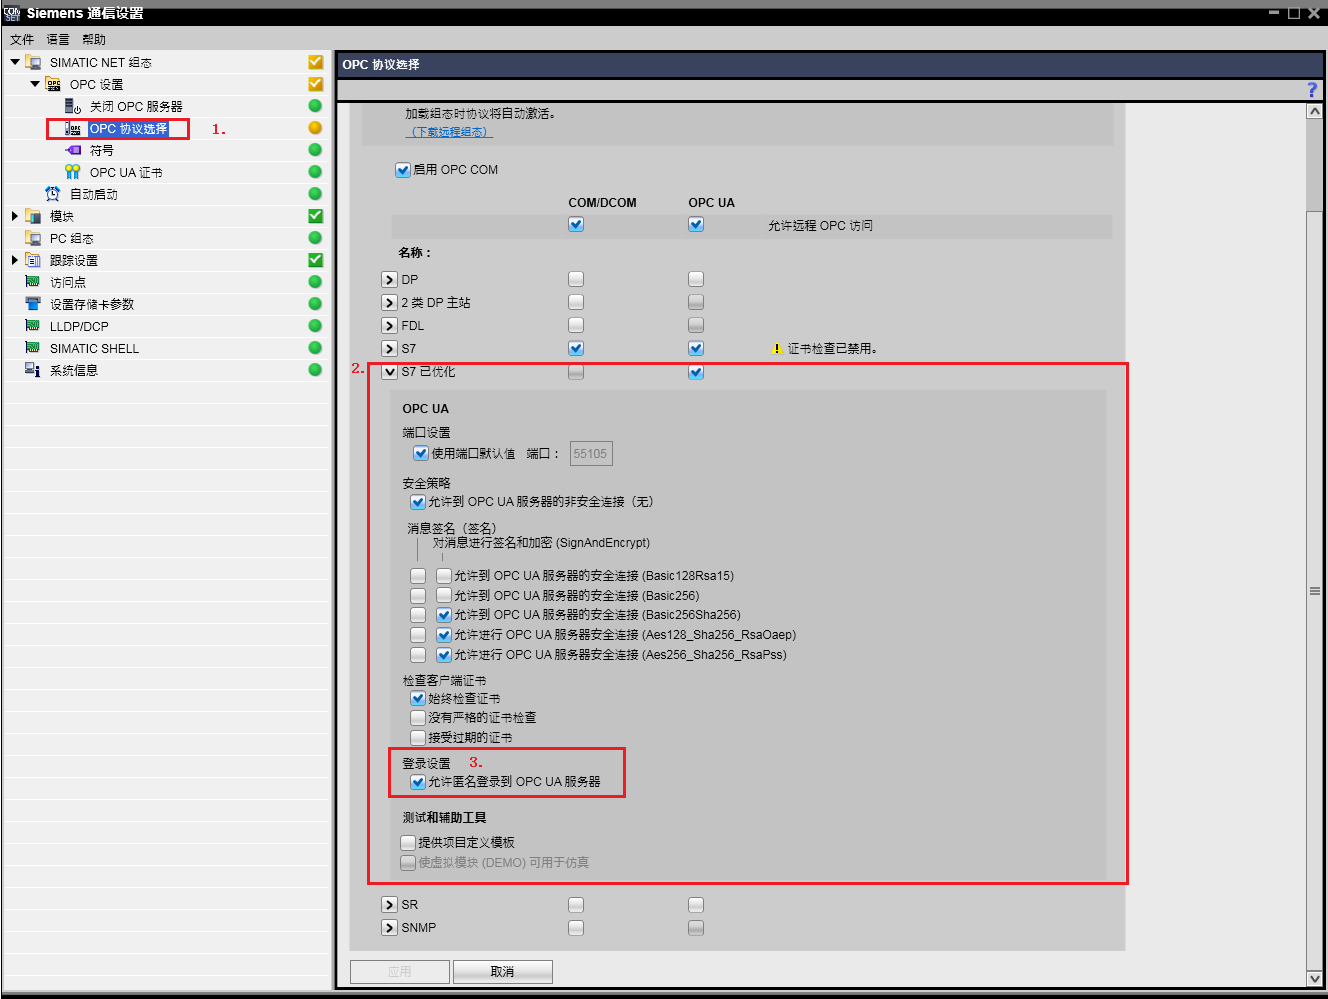Select the 符号 tag icon in tree

pos(72,150)
